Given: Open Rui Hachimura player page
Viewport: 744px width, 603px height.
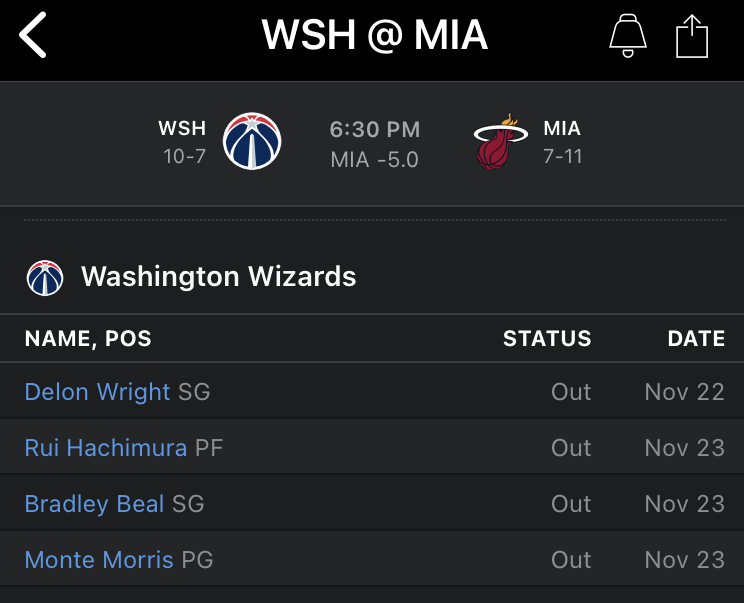Looking at the screenshot, I should [106, 448].
